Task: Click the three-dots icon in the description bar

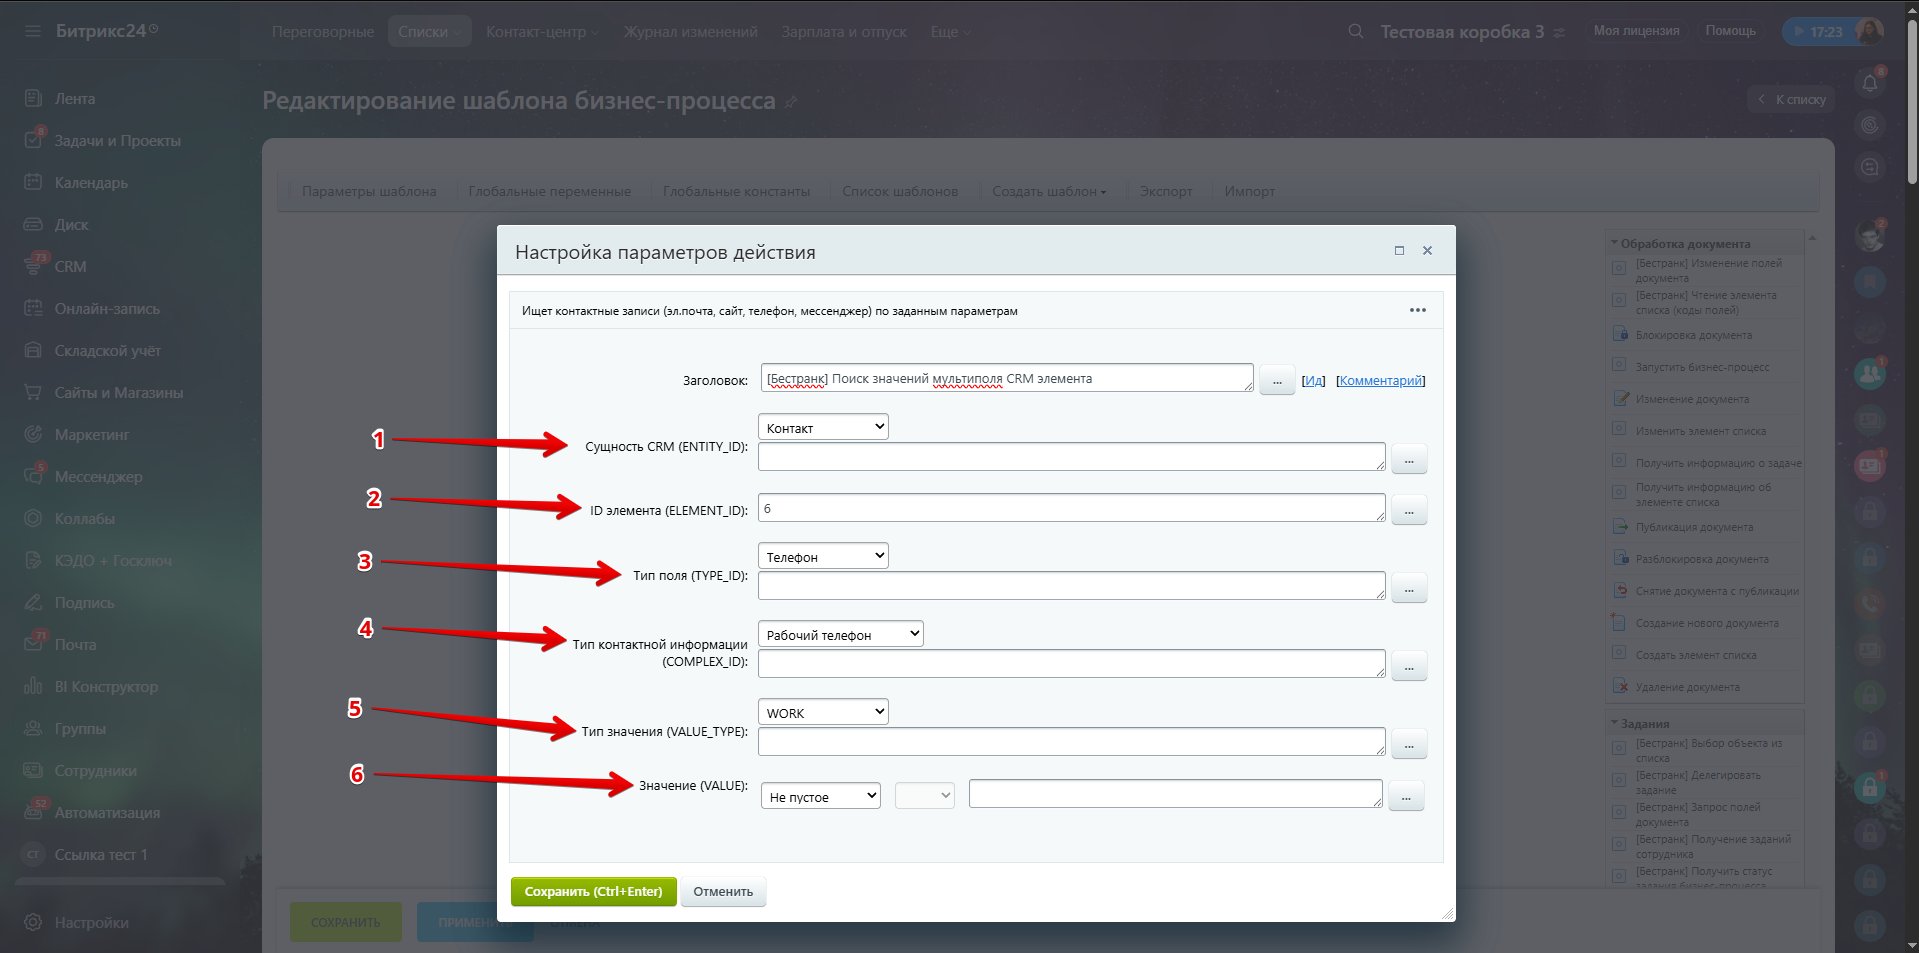Action: coord(1417,310)
